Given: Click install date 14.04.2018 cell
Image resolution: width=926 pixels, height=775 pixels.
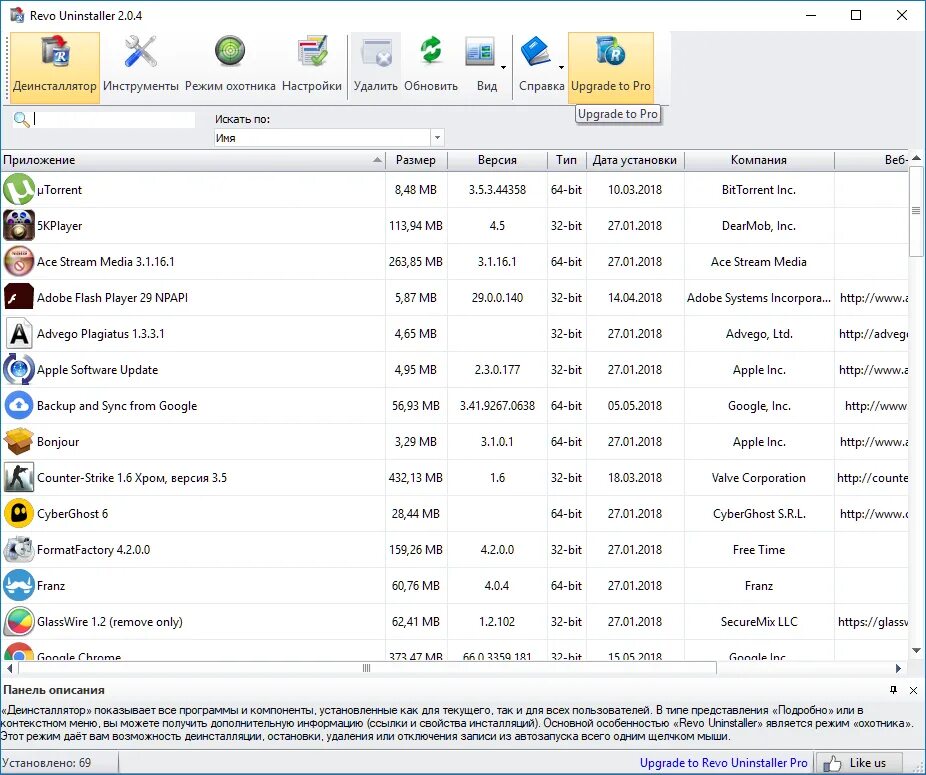Looking at the screenshot, I should pyautogui.click(x=635, y=298).
